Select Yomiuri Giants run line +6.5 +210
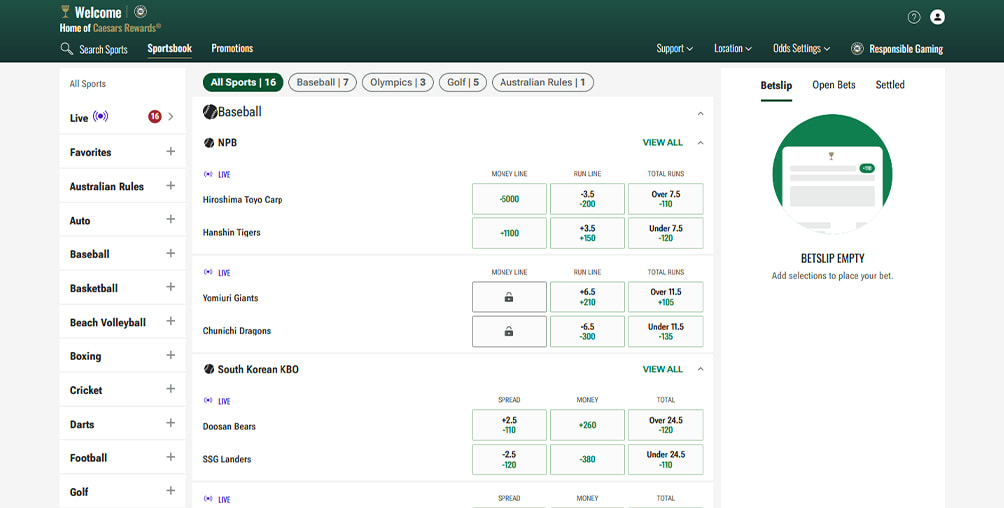1004x508 pixels. pos(587,297)
